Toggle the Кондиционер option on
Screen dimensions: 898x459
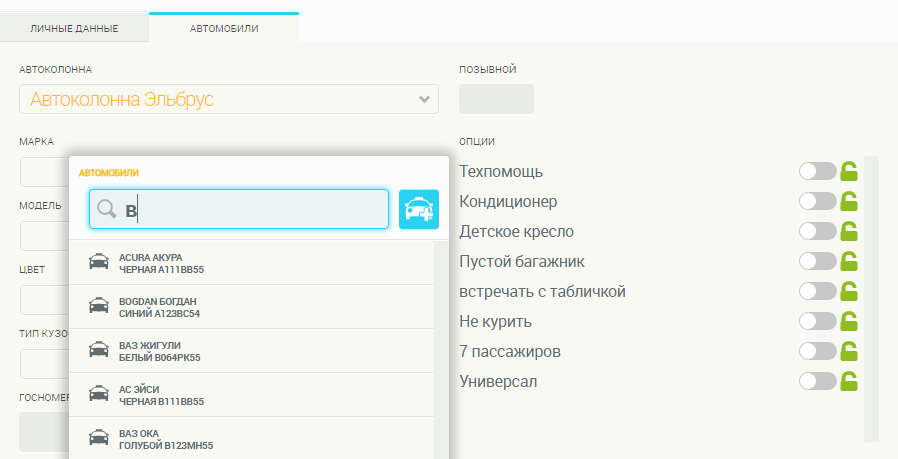coord(817,202)
